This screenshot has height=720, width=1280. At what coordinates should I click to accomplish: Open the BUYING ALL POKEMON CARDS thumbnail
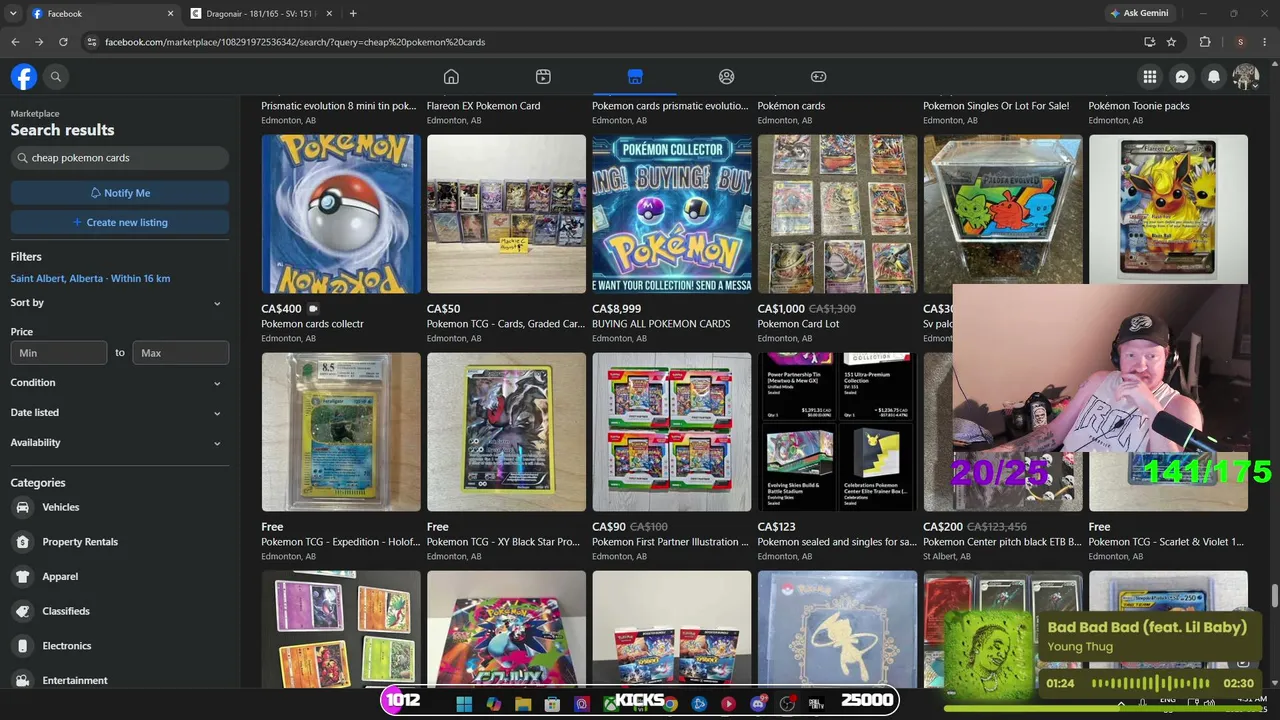tap(672, 214)
